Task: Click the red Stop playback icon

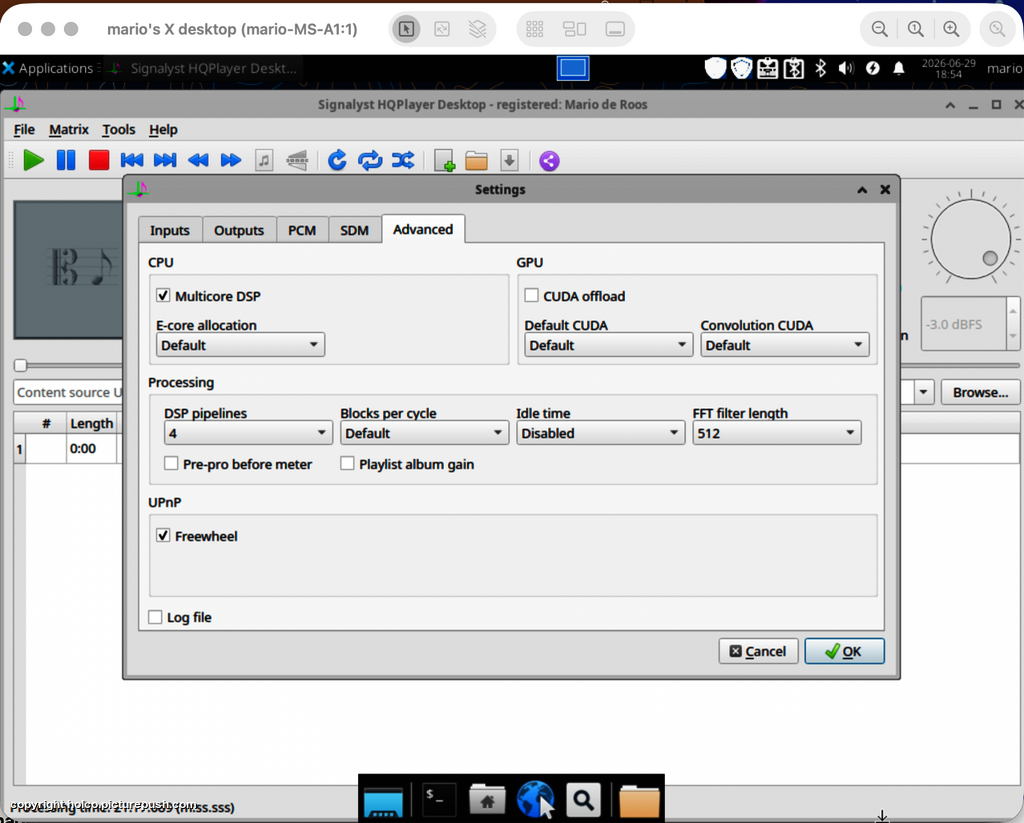Action: click(99, 160)
